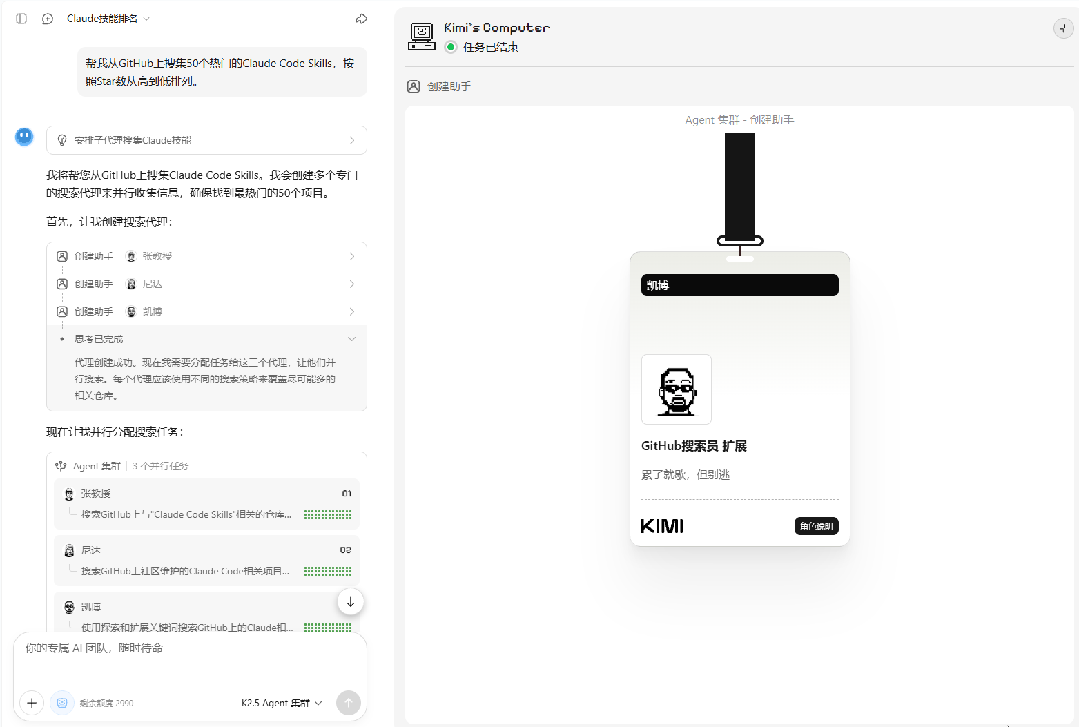The height and width of the screenshot is (727, 1079).
Task: Click the 创建助手 label in the right panel
Action: click(449, 86)
